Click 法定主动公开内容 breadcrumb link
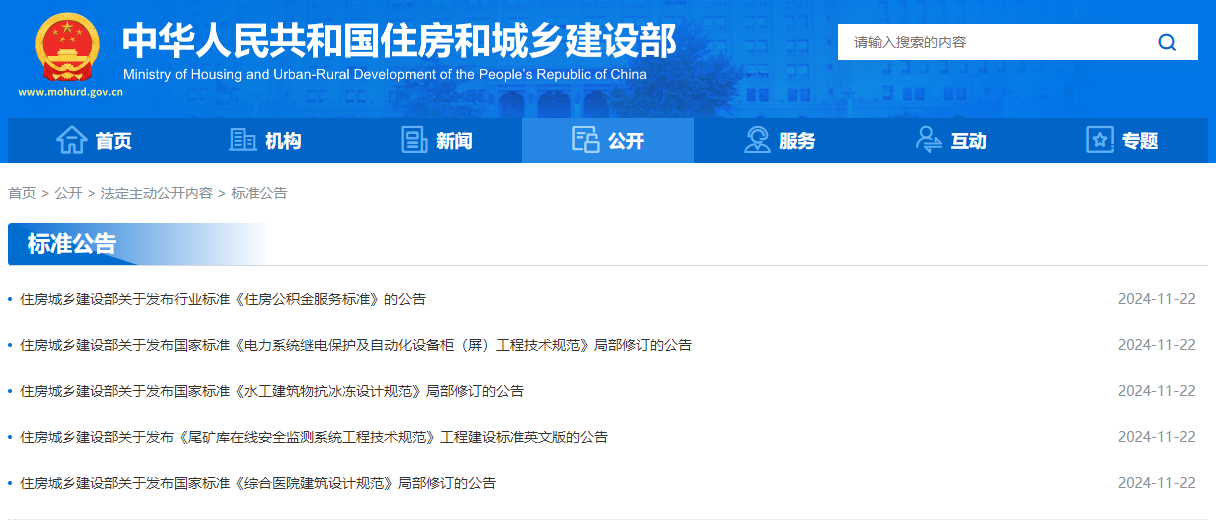 point(157,193)
